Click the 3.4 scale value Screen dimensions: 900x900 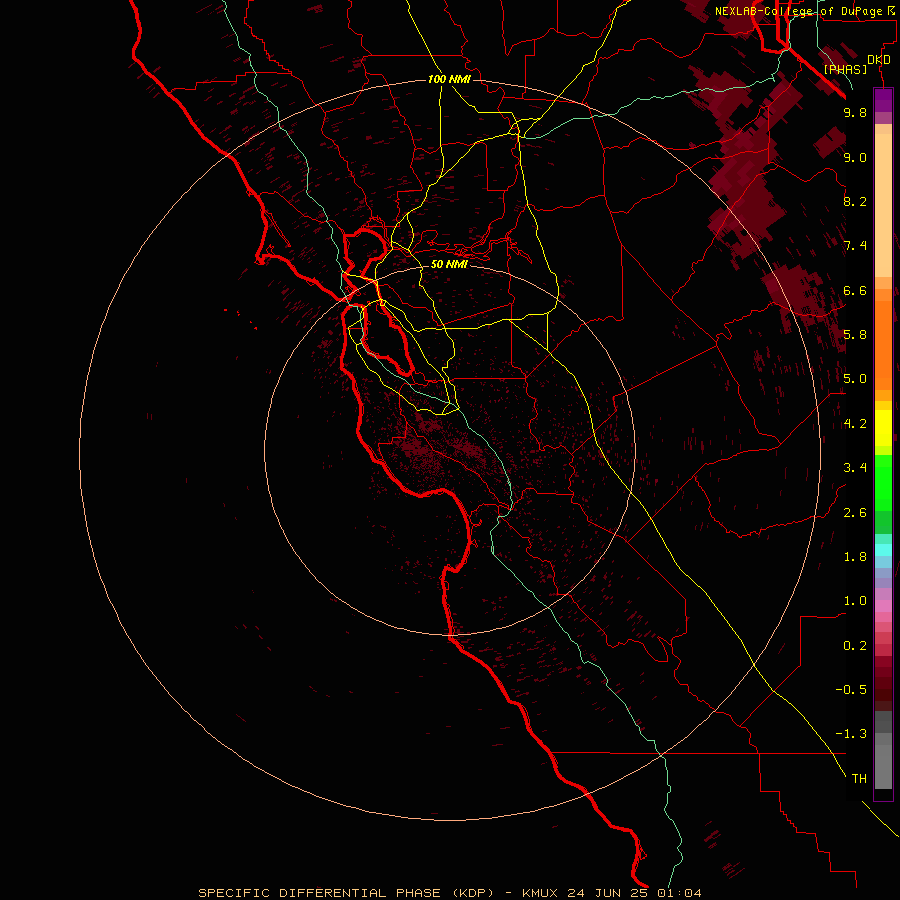855,468
